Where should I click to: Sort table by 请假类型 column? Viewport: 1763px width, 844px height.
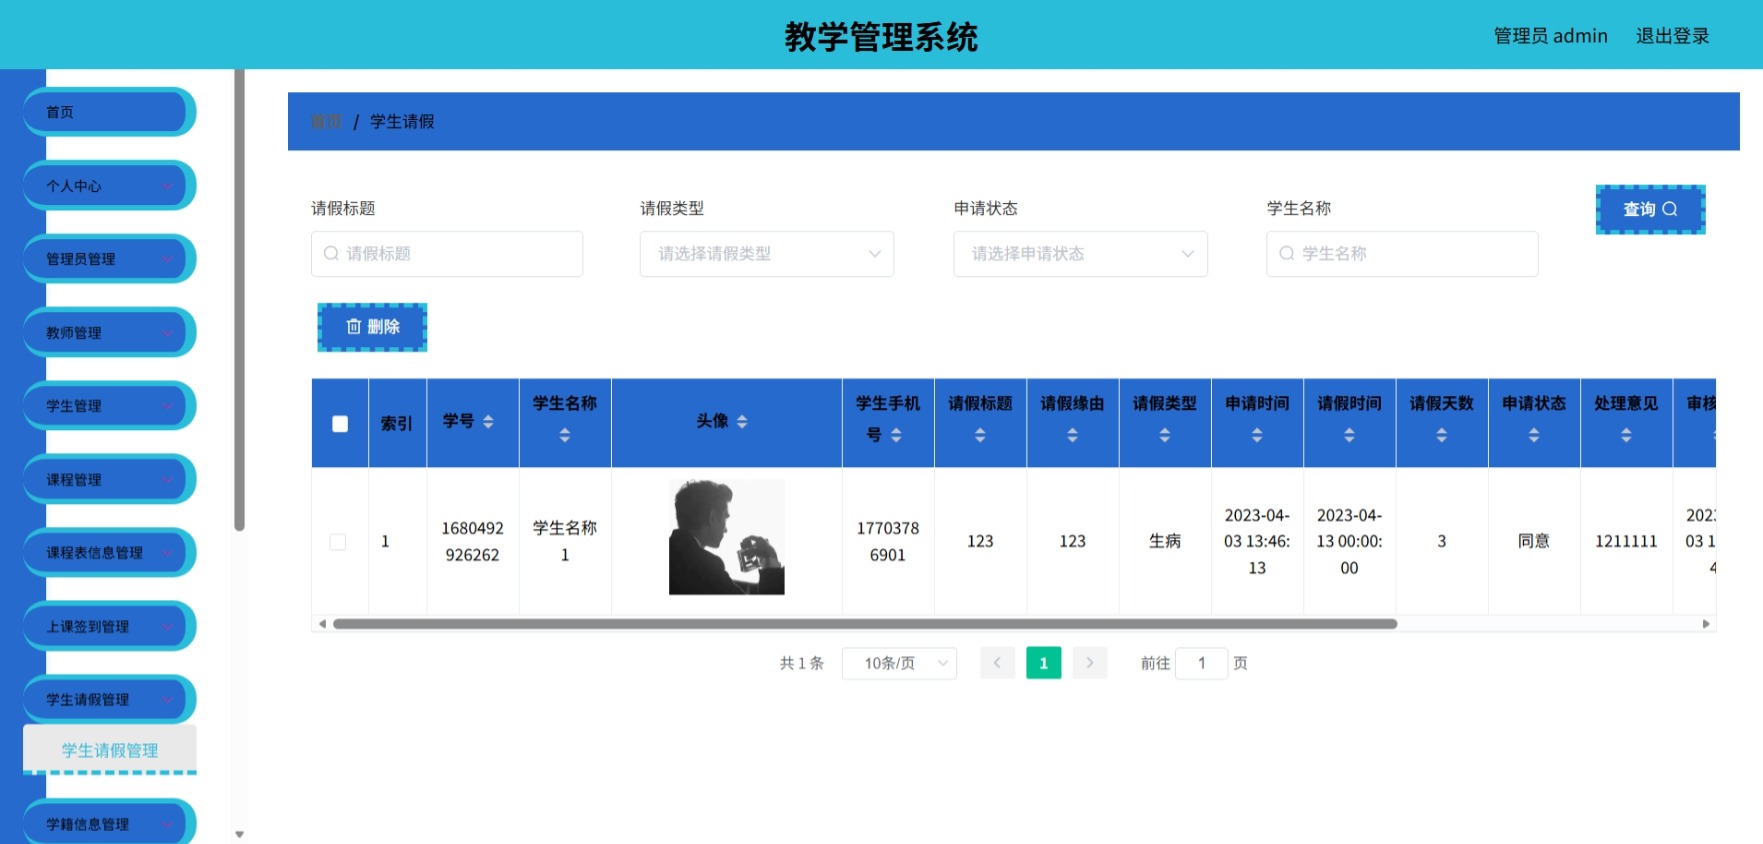[x=1165, y=435]
